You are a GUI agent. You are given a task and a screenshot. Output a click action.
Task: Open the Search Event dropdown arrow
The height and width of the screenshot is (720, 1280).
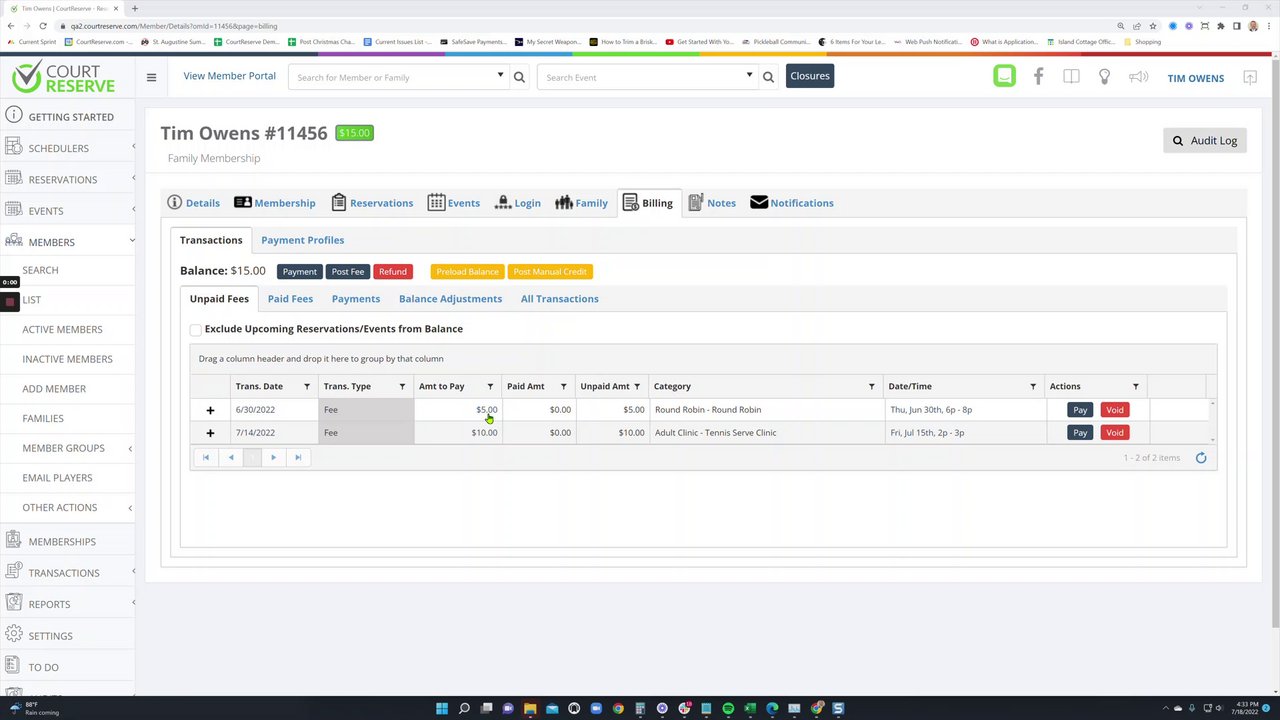pyautogui.click(x=749, y=76)
